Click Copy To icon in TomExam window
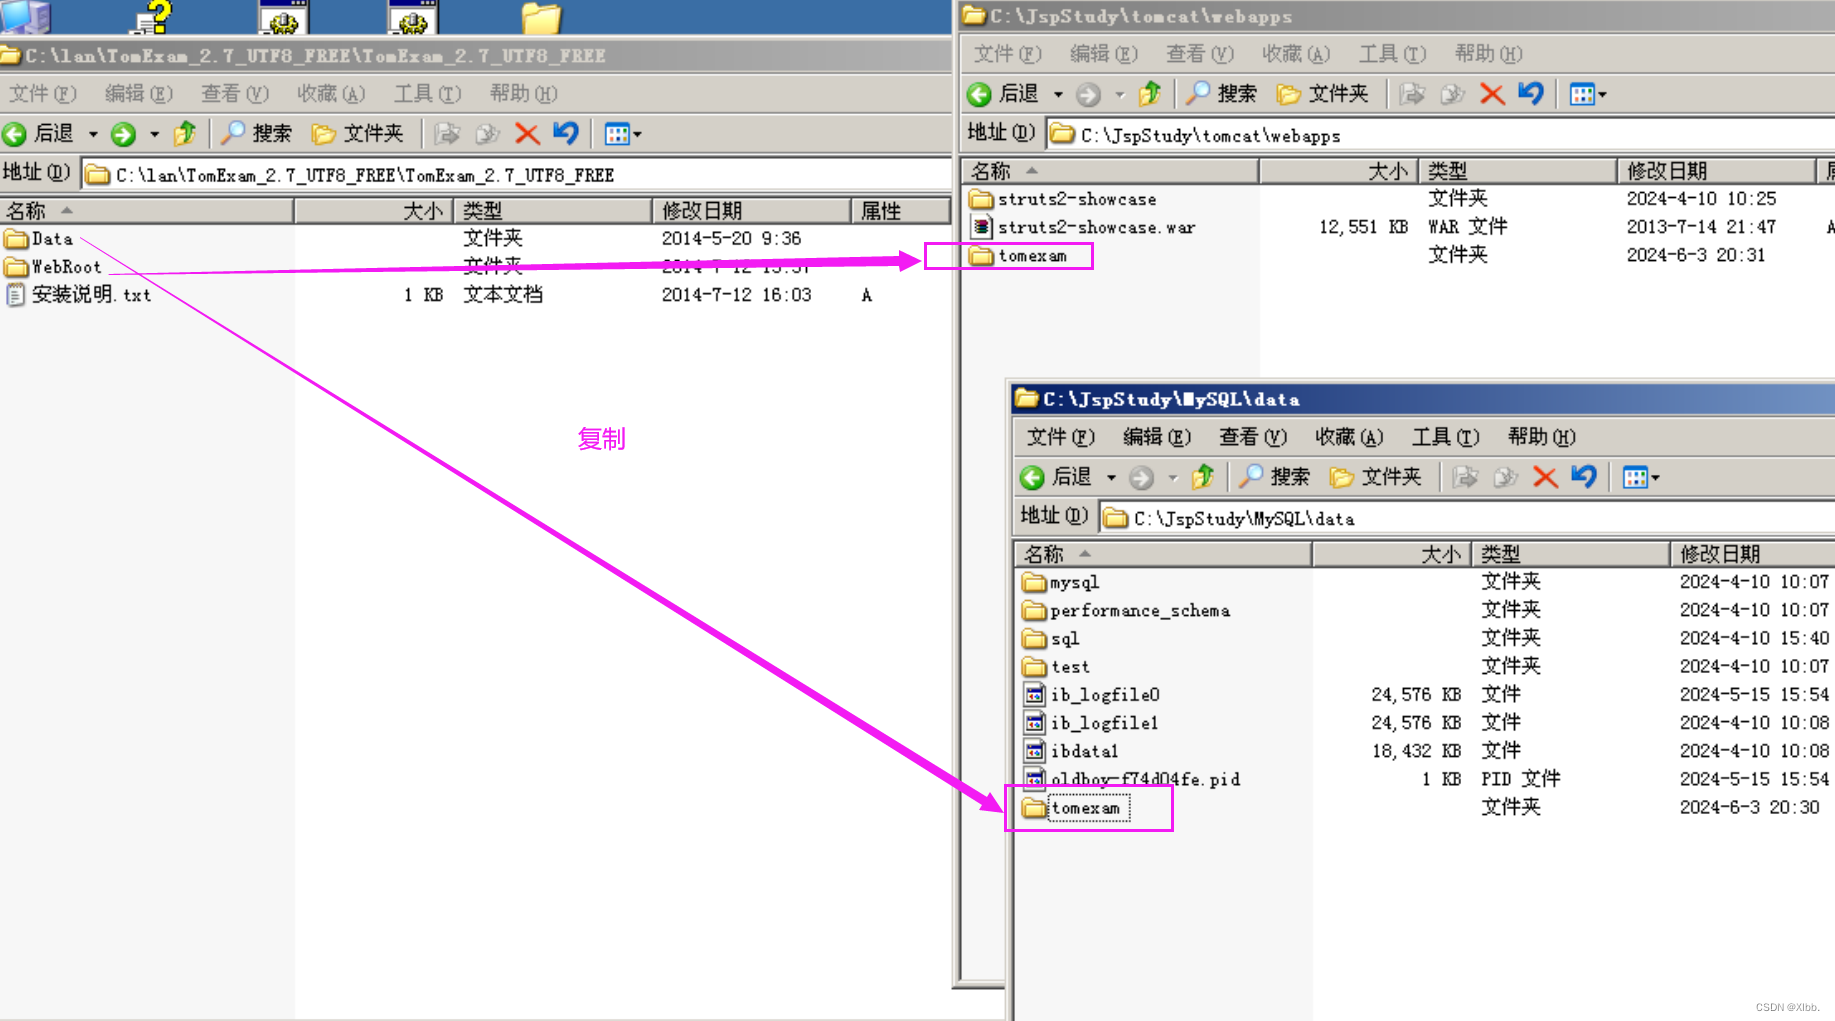The width and height of the screenshot is (1835, 1021). (x=487, y=134)
